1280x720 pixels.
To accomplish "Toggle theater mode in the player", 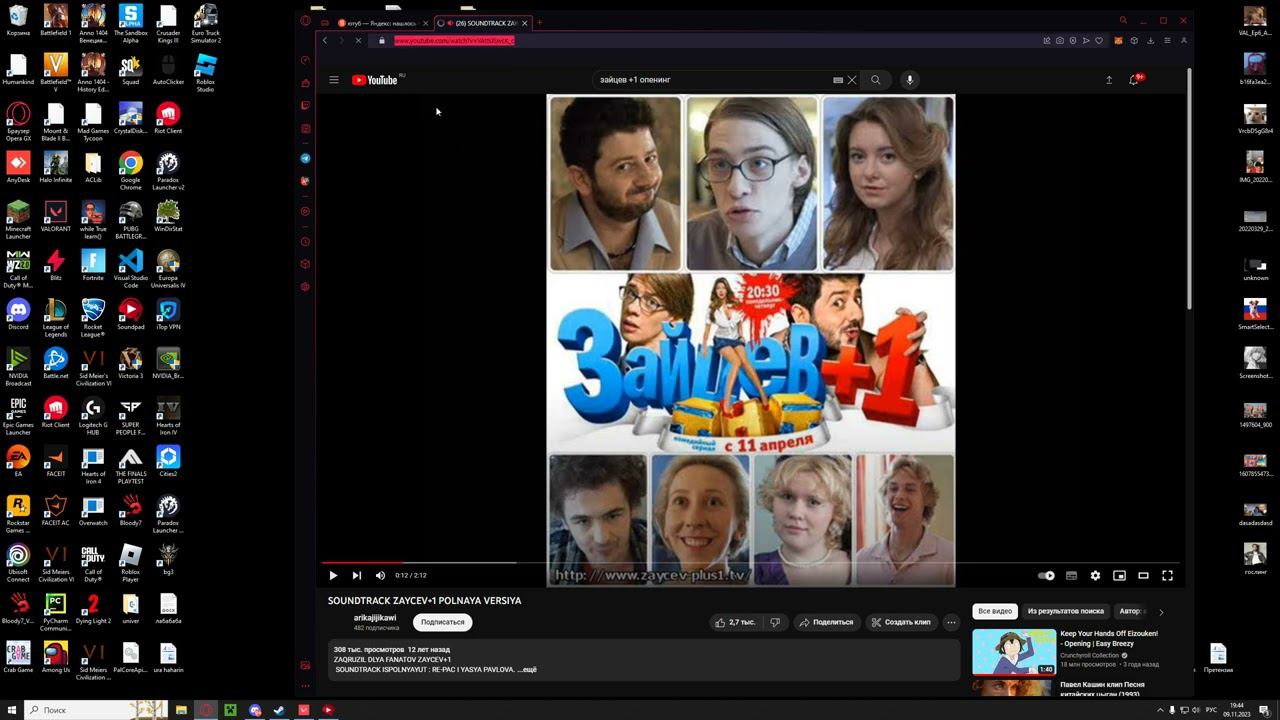I will (x=1143, y=575).
